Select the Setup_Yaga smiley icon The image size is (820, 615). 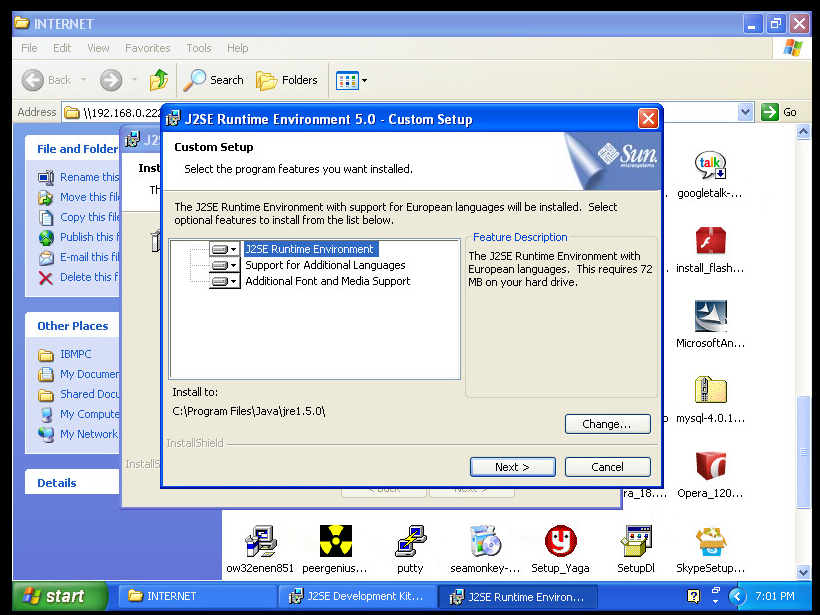coord(560,541)
